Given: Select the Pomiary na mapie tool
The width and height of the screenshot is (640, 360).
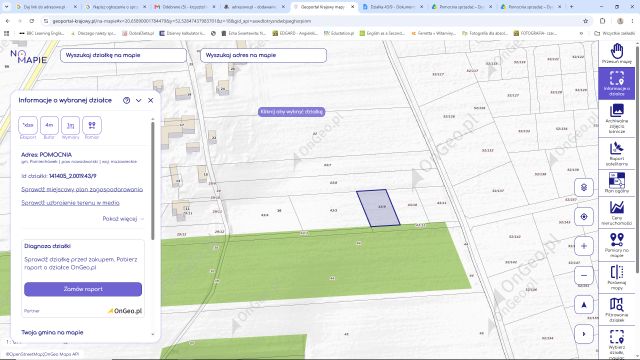Looking at the screenshot, I should [616, 245].
